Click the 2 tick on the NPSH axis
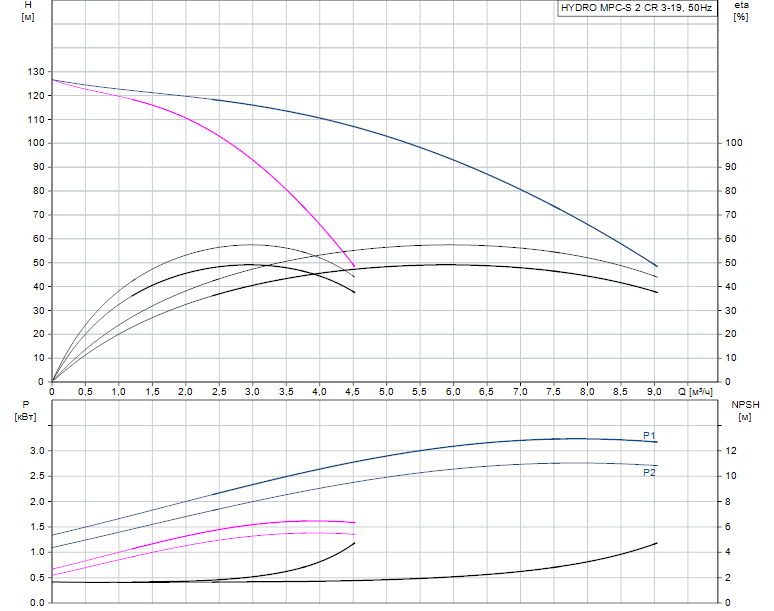Screen dimensions: 774x611 (x=728, y=577)
